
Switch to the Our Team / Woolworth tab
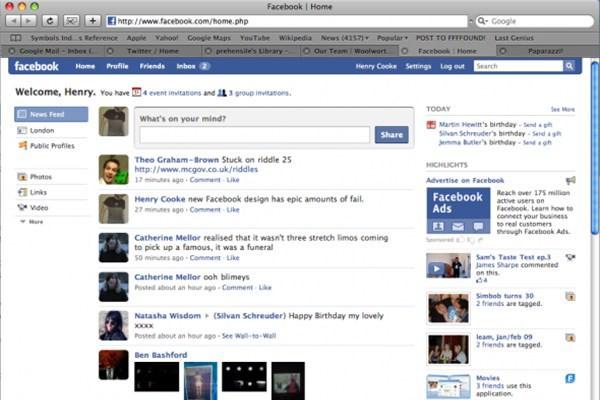(x=349, y=51)
